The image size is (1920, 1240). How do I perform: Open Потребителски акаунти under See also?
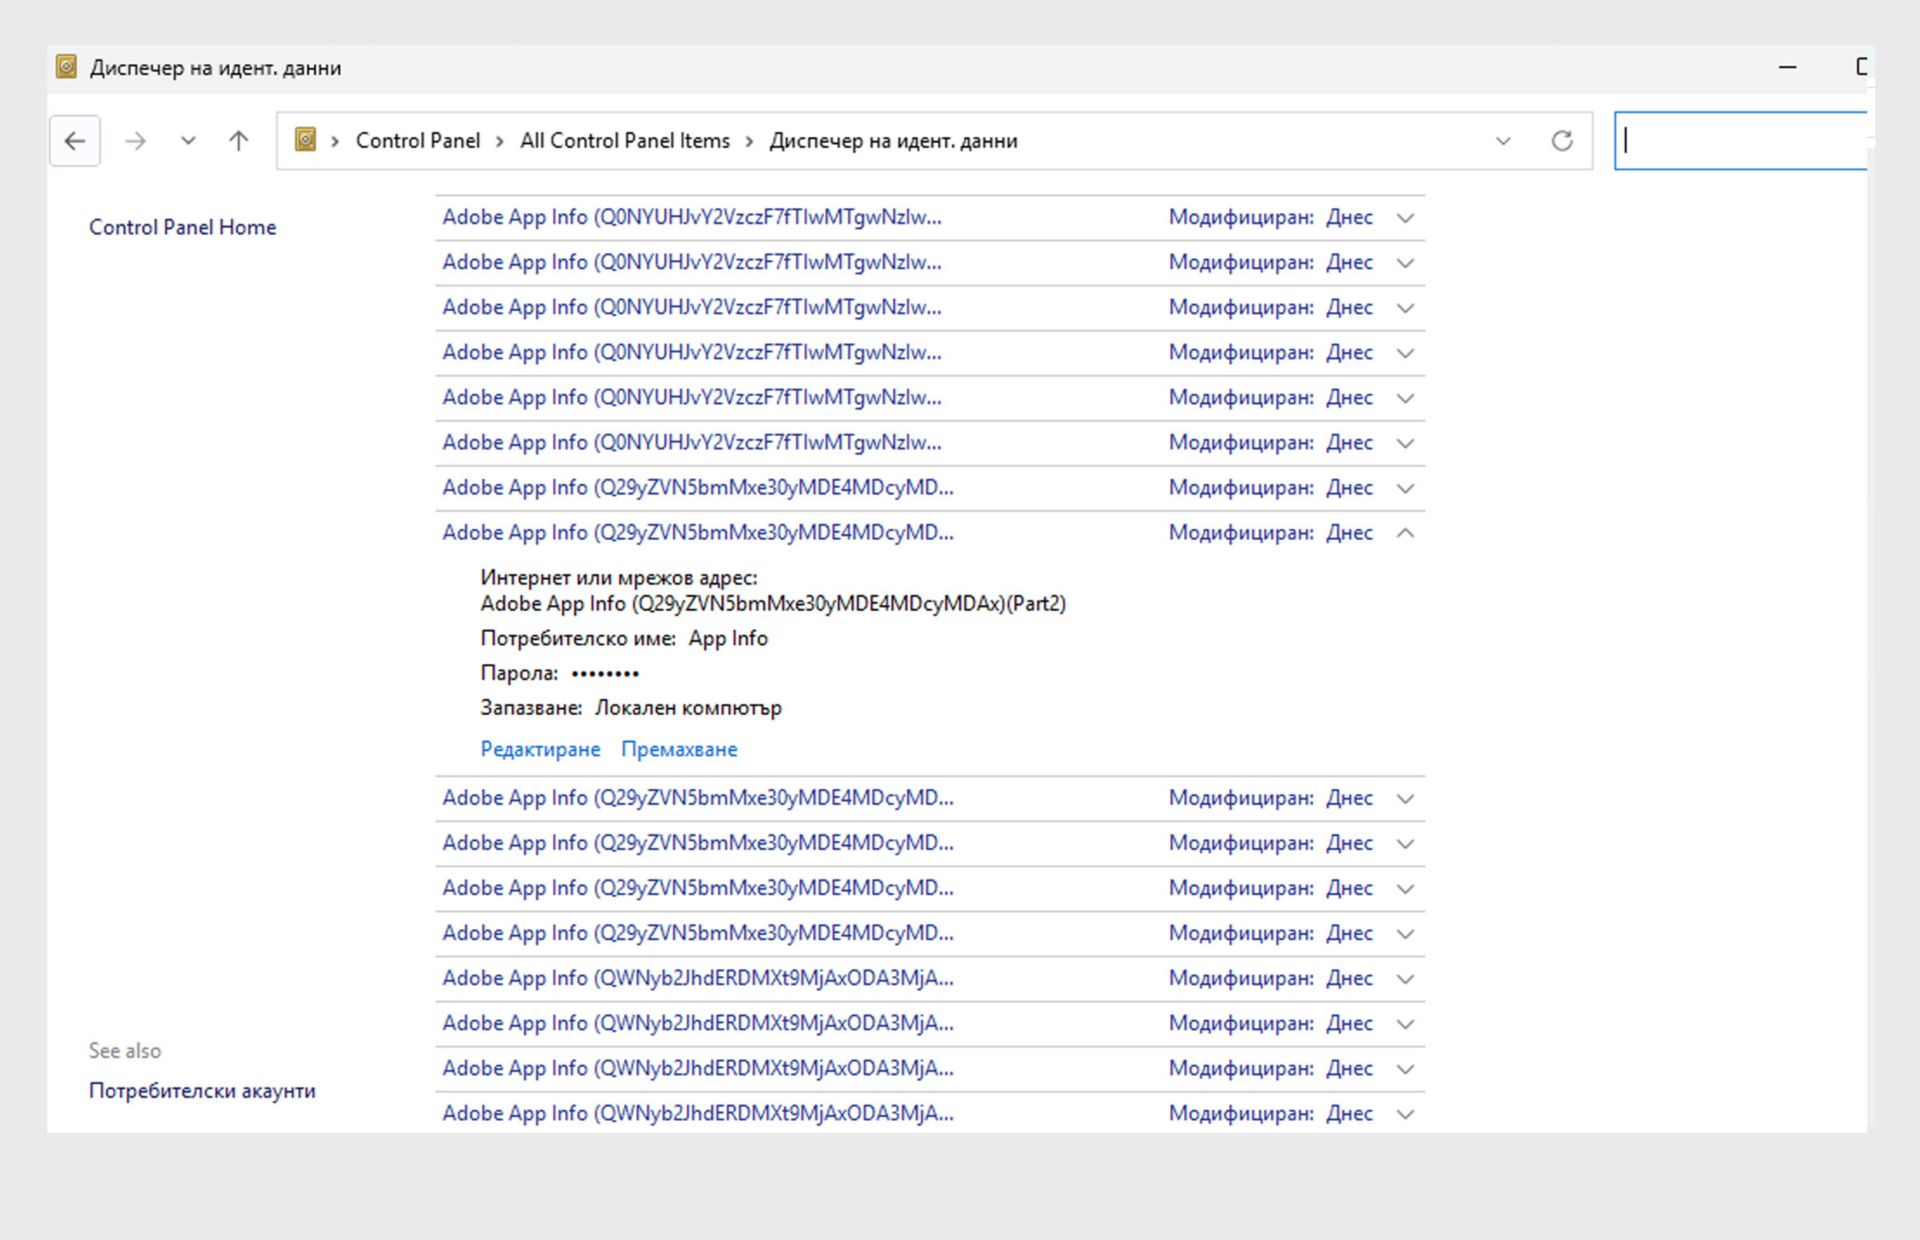click(x=202, y=1091)
